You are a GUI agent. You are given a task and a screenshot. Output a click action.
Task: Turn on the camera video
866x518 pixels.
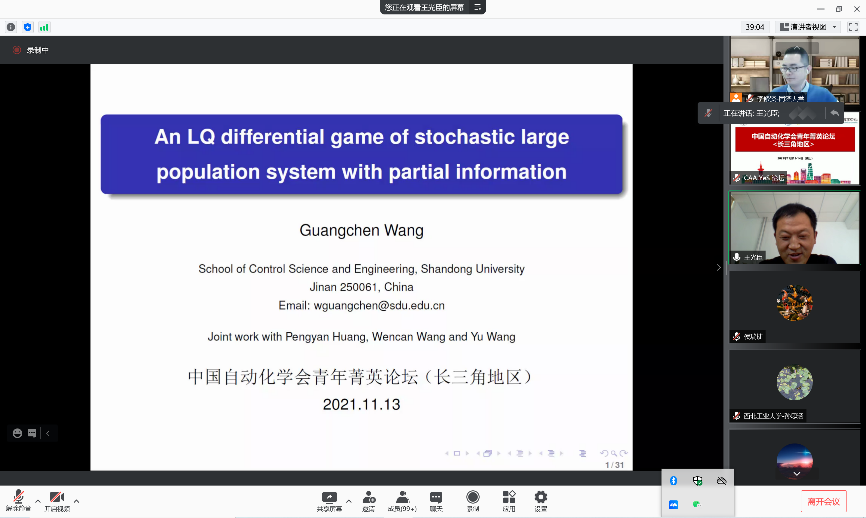click(57, 498)
